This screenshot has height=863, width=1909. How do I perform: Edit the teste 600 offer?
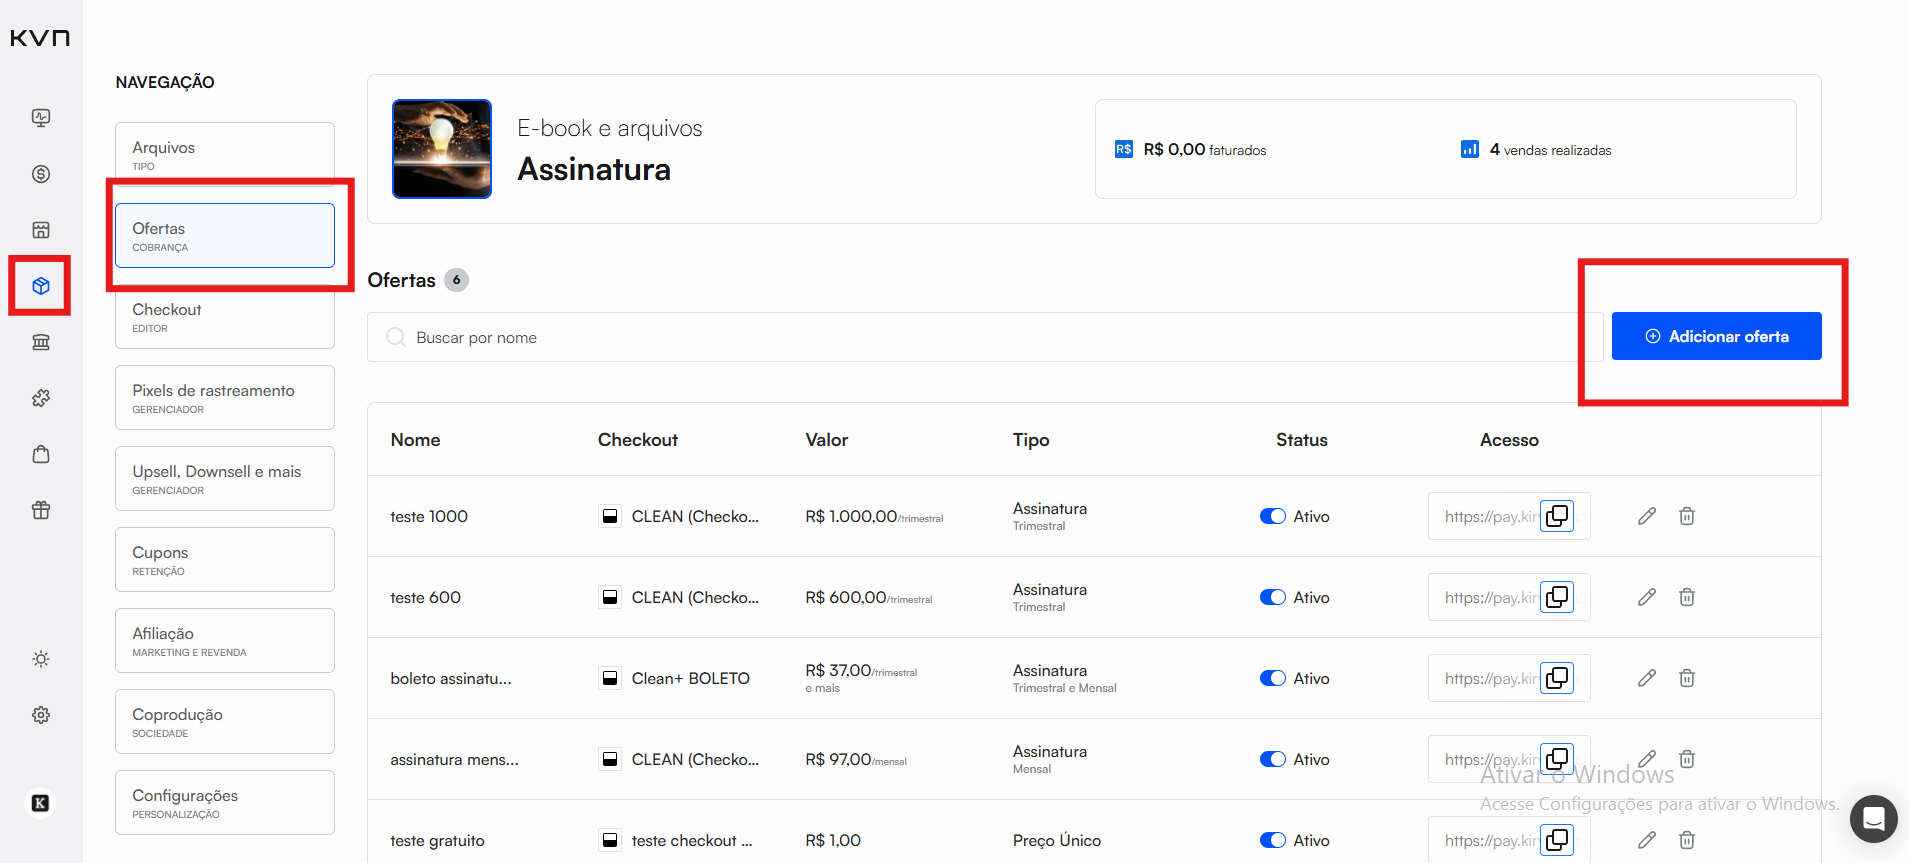tap(1647, 597)
